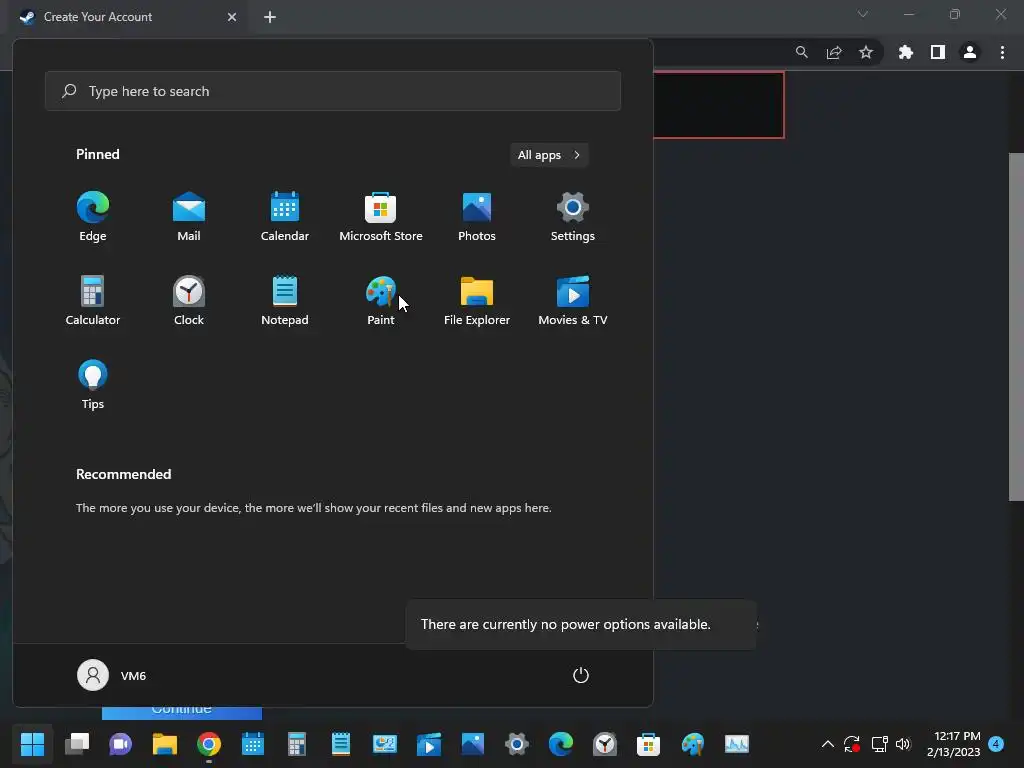Launch the pinned Movies & TV app

tap(573, 300)
